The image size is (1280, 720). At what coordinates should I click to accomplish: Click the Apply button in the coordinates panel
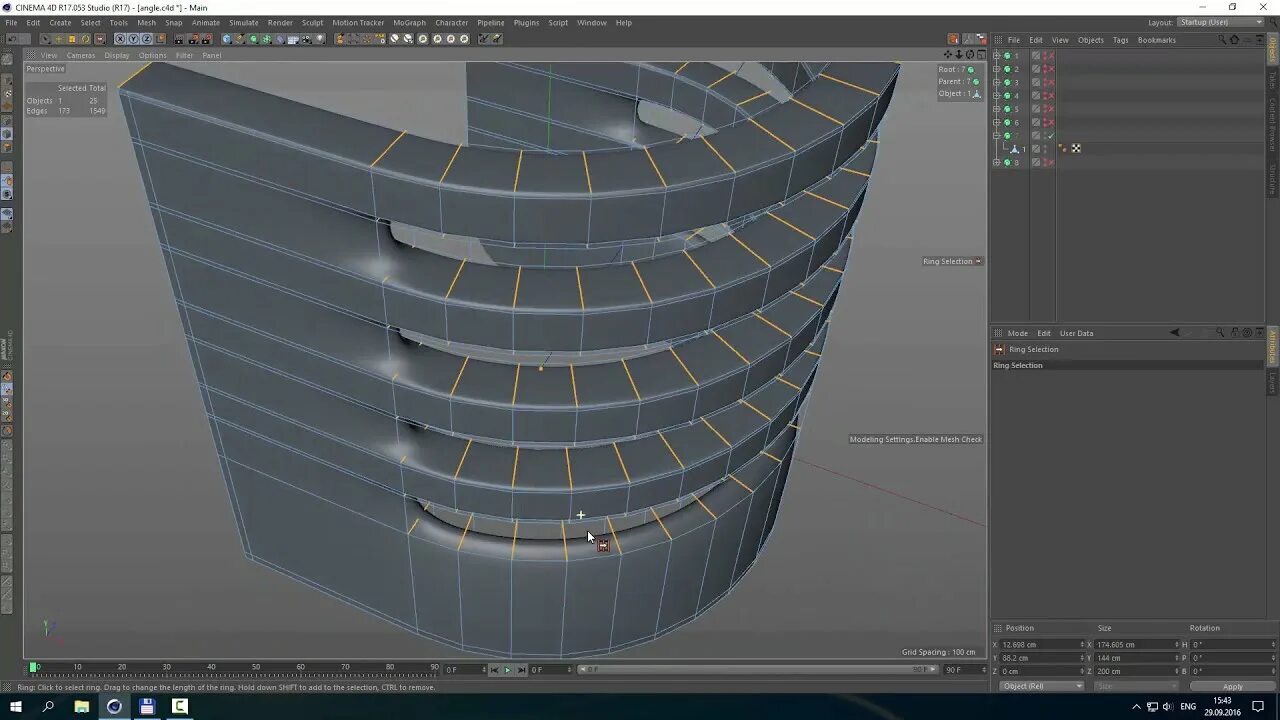1232,687
